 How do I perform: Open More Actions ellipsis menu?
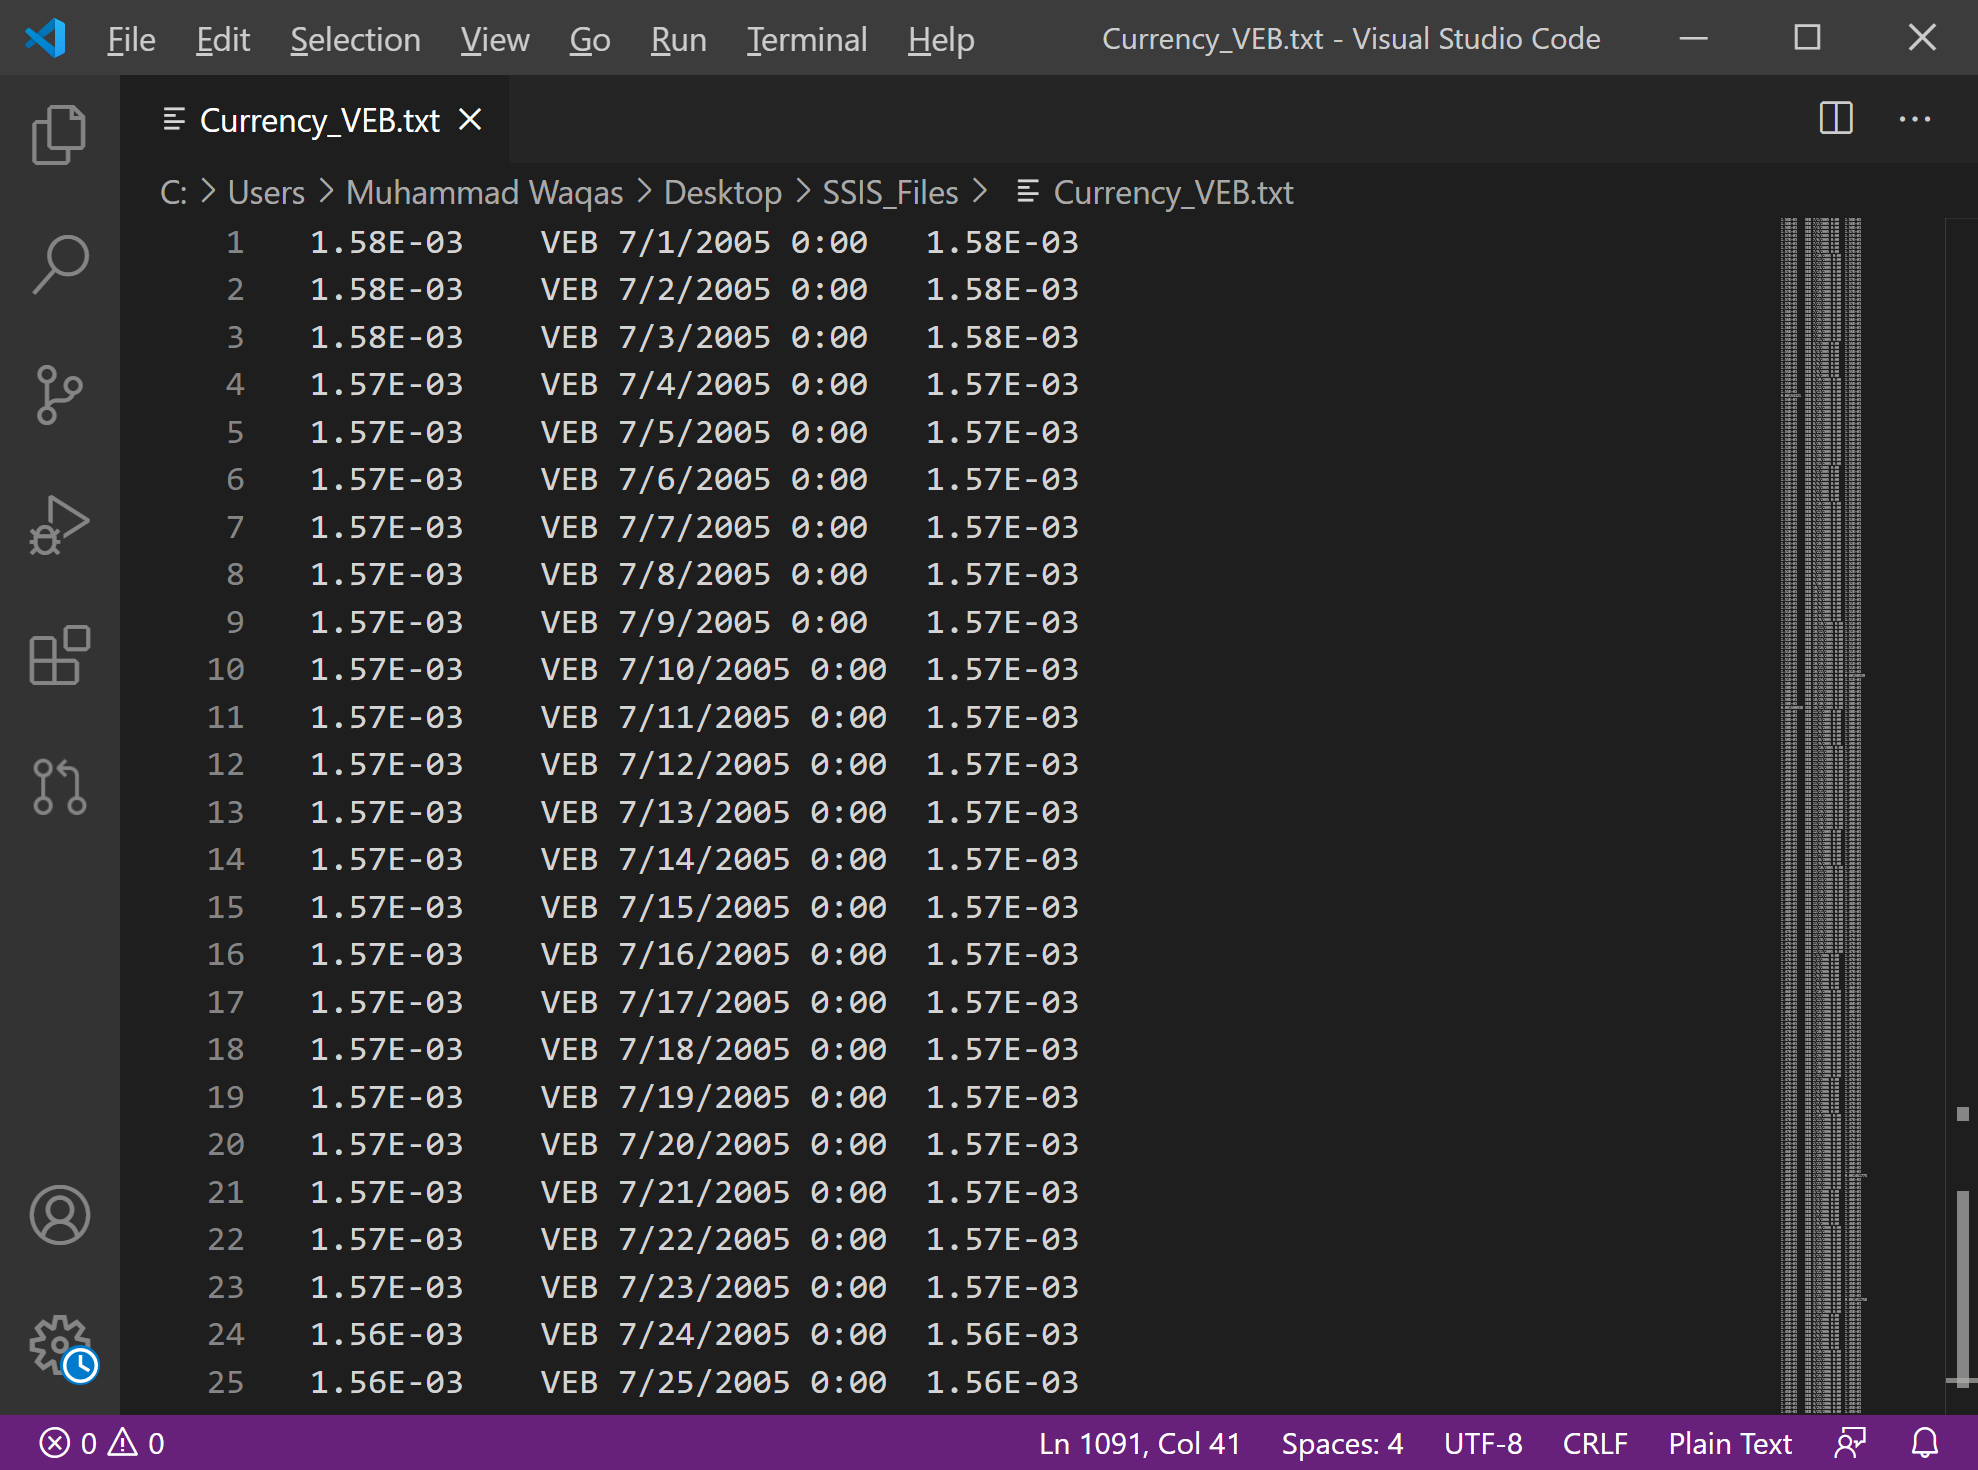(x=1914, y=119)
